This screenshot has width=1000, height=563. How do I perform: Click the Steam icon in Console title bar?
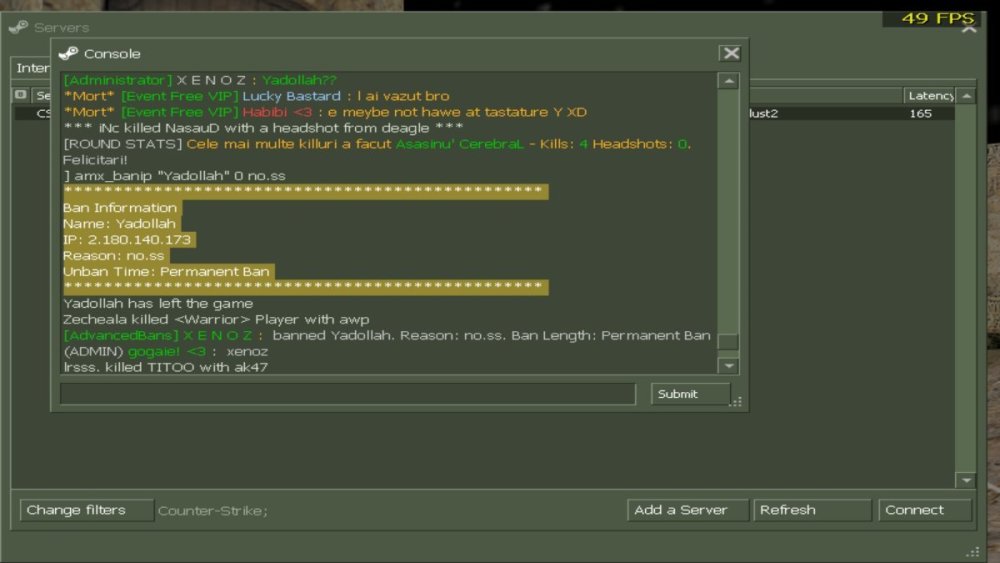pos(68,54)
